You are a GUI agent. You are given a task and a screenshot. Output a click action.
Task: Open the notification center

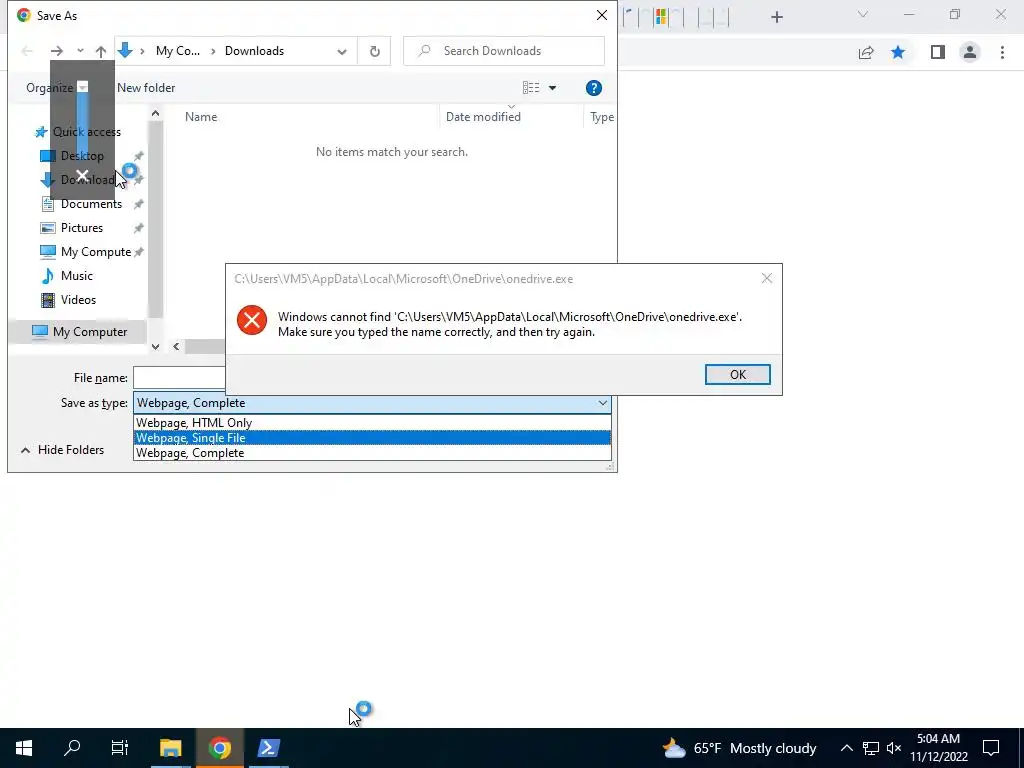click(991, 748)
